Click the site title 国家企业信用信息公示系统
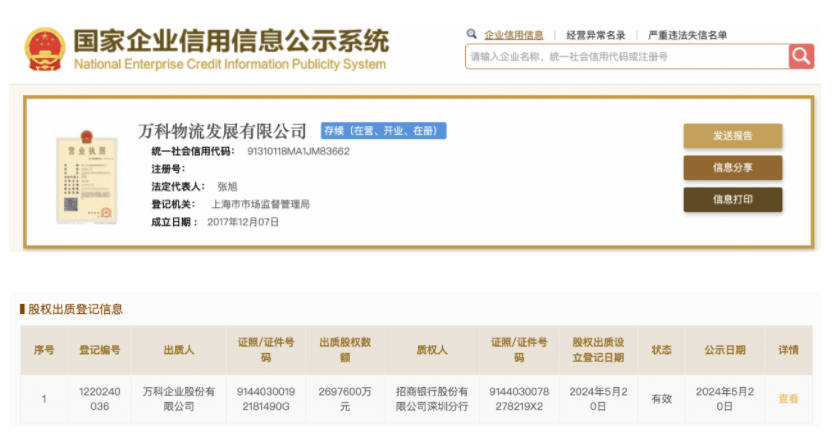This screenshot has width=836, height=439. coord(230,41)
